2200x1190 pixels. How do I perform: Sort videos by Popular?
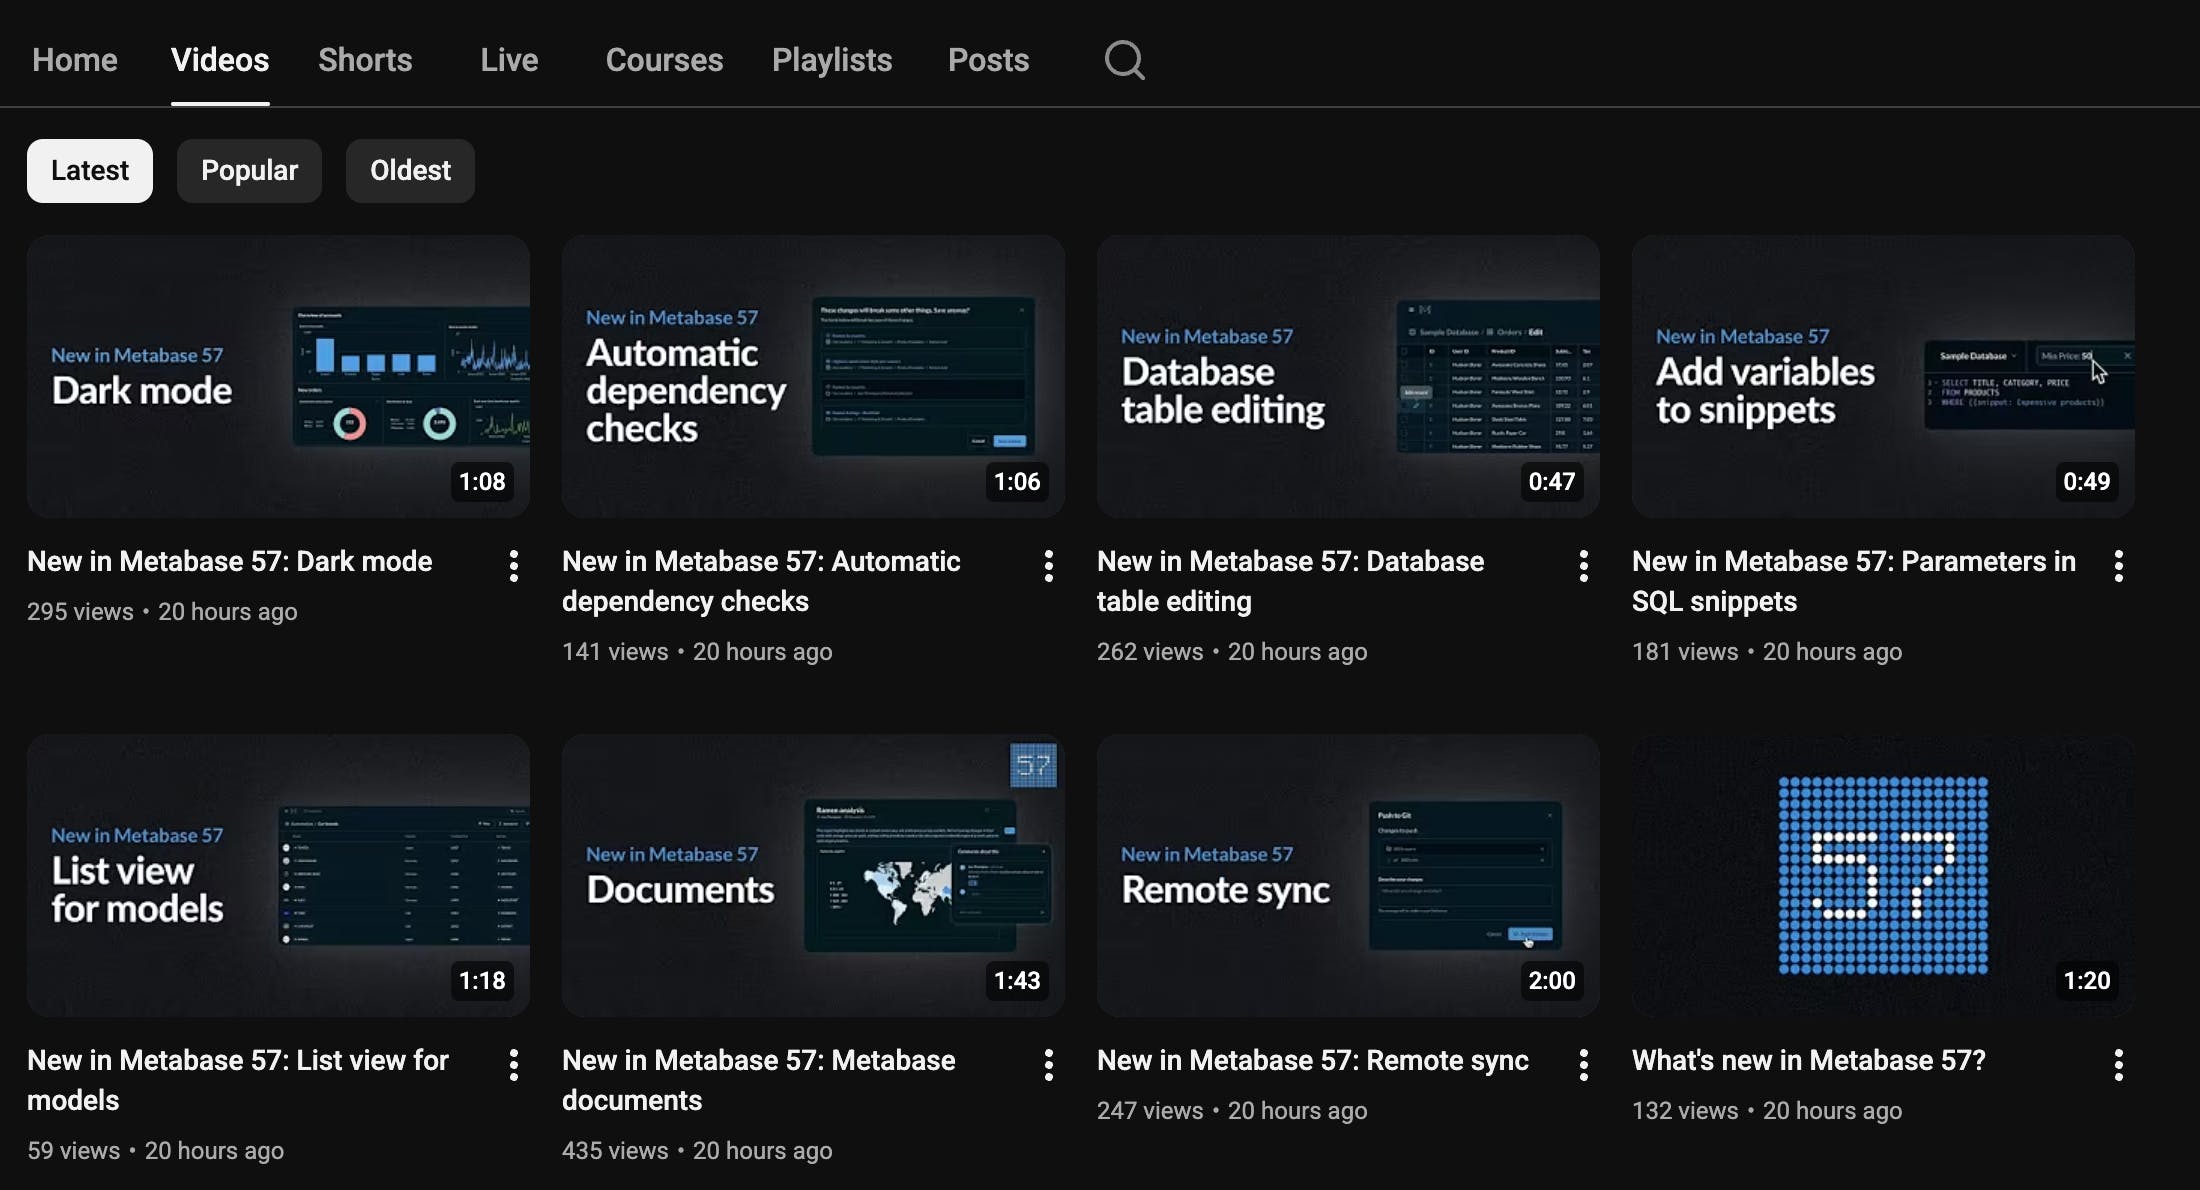coord(249,171)
